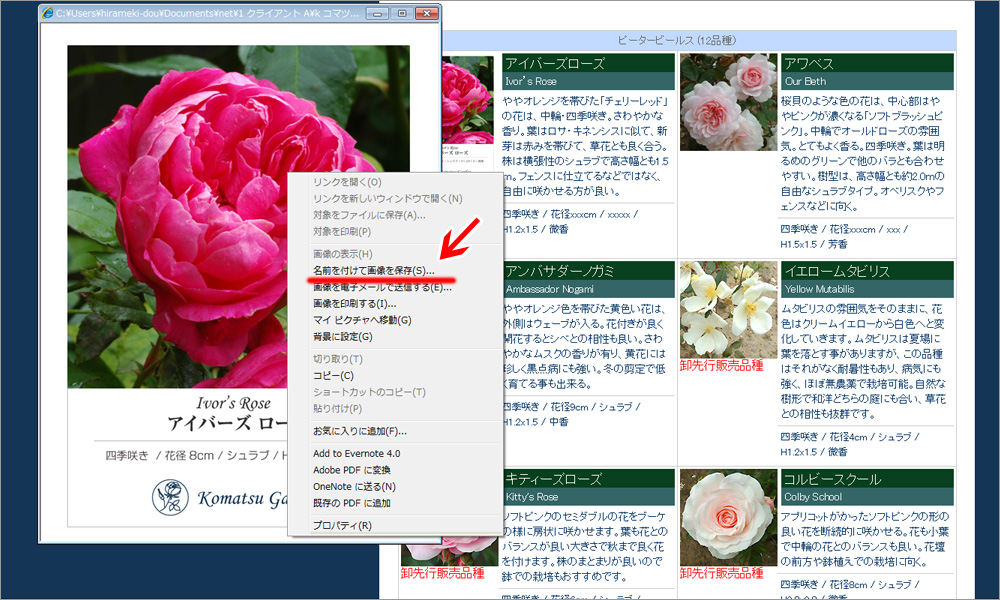Click the キティーズローズ heading
The height and width of the screenshot is (600, 1000).
click(554, 479)
